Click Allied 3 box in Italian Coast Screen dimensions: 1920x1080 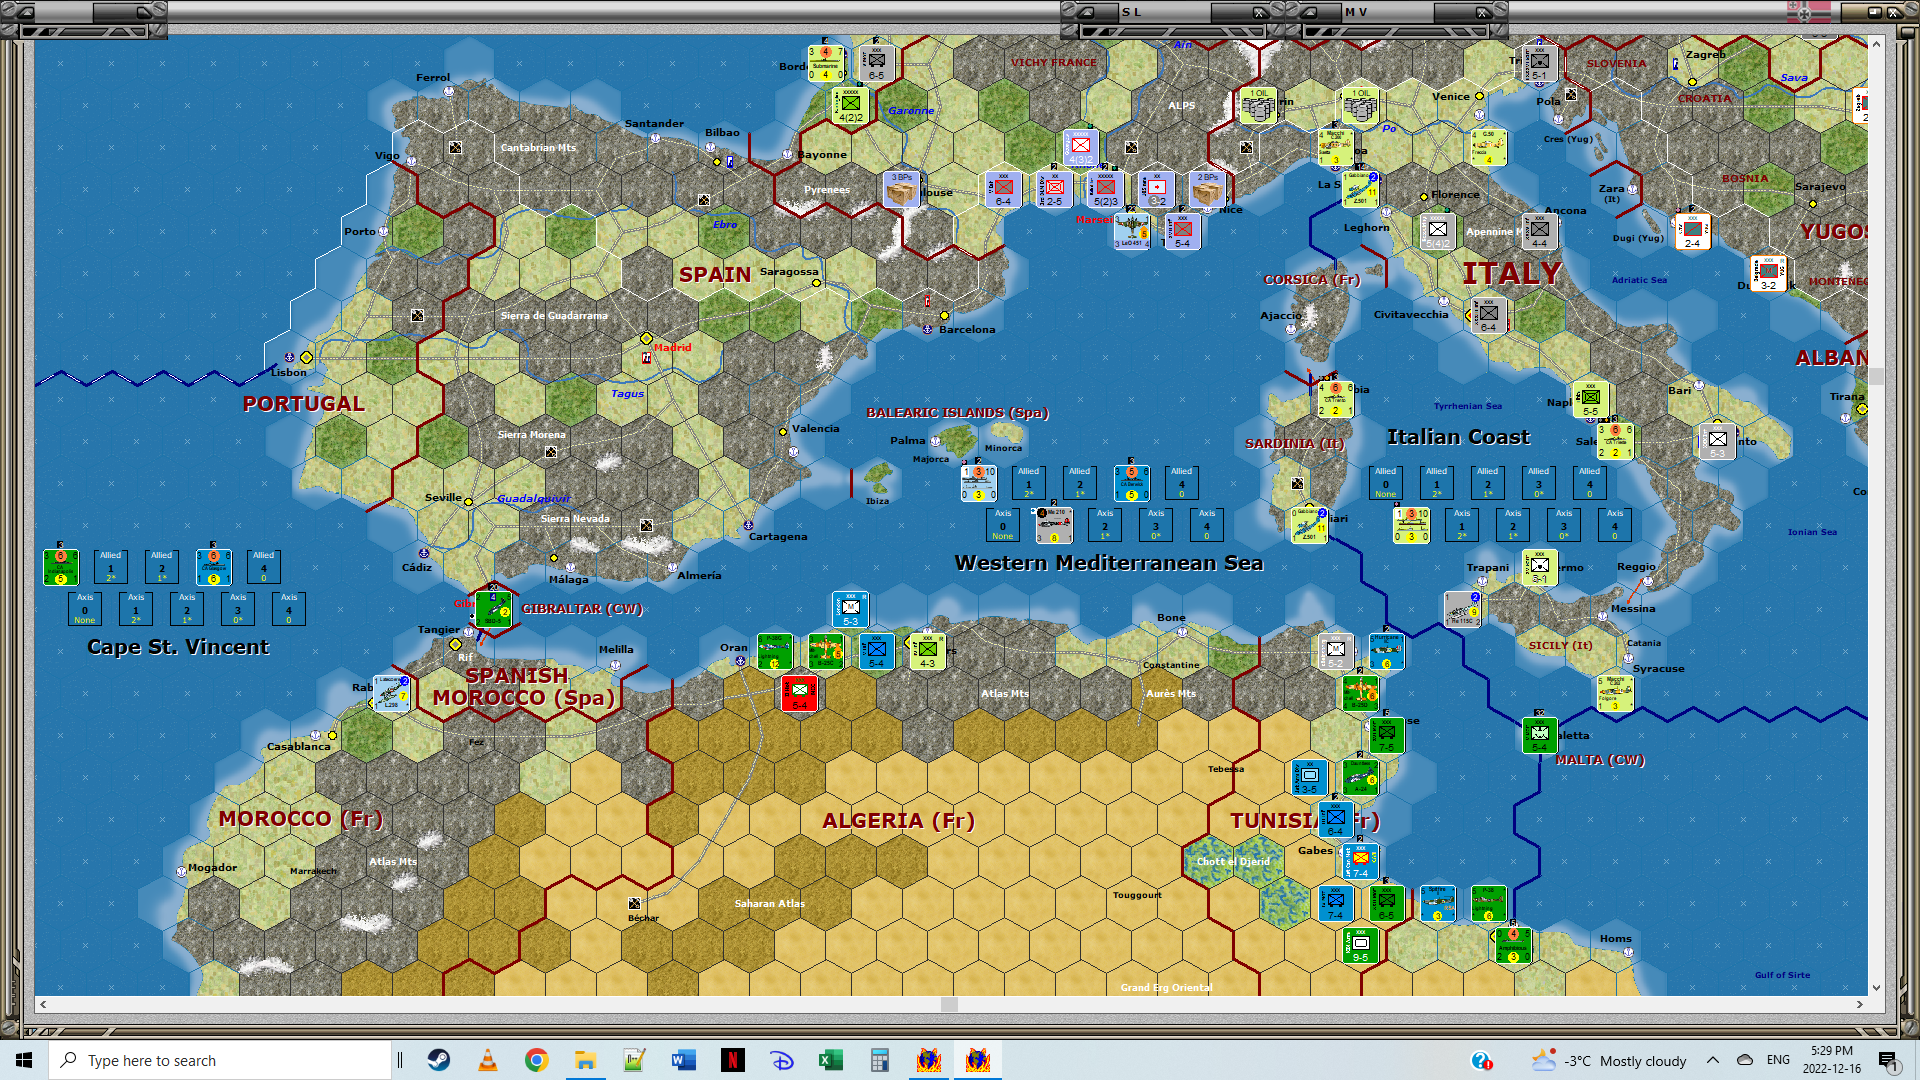1539,483
